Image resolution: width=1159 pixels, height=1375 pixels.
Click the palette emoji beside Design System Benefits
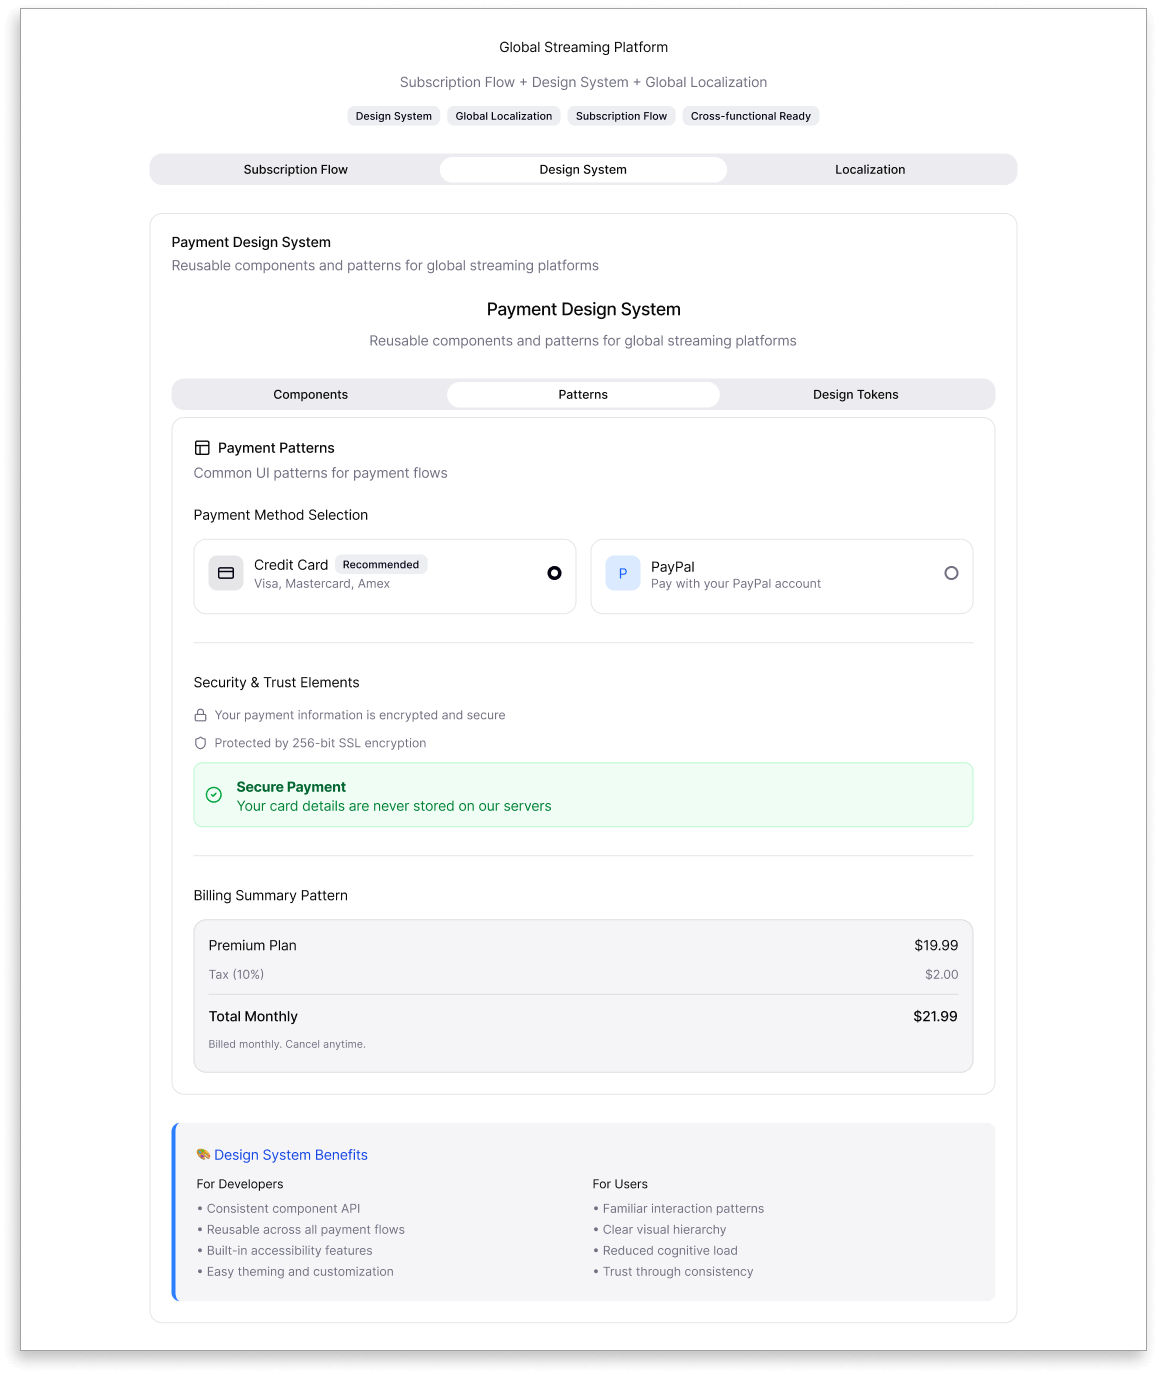[x=203, y=1155]
